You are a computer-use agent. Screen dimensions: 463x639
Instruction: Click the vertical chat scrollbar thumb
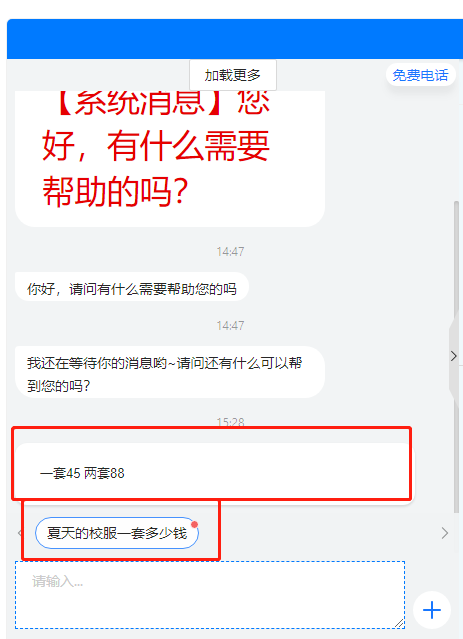point(456,357)
